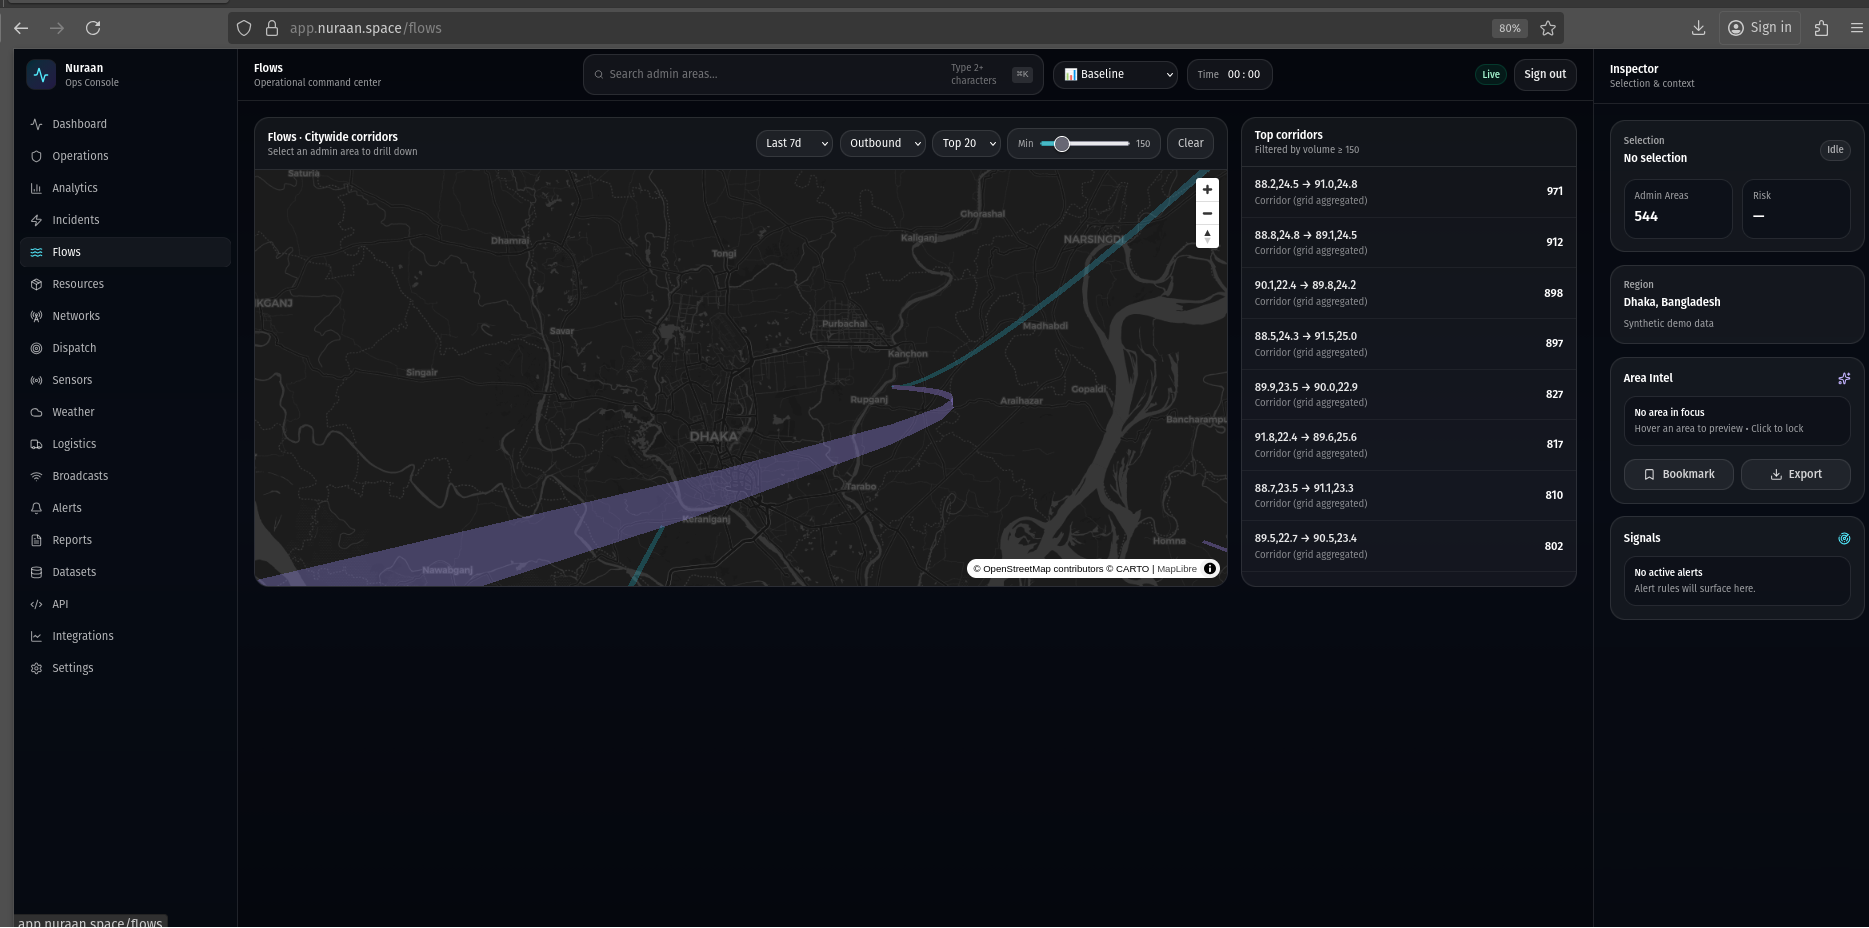The image size is (1869, 928).
Task: Click the Idle status badge
Action: 1834,150
